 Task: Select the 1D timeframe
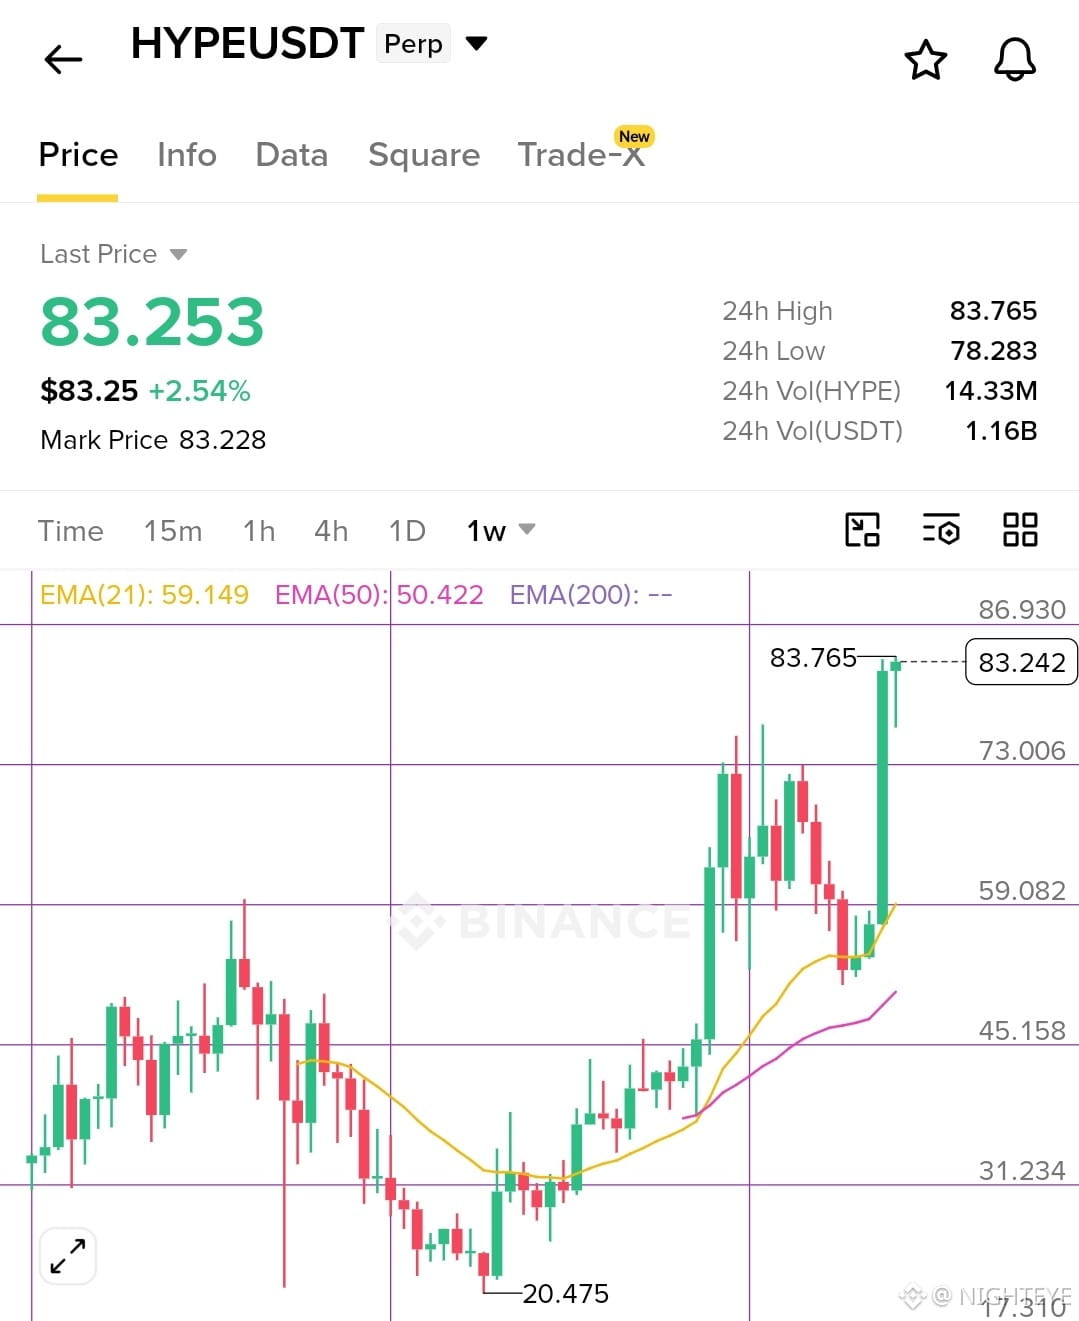pos(407,531)
